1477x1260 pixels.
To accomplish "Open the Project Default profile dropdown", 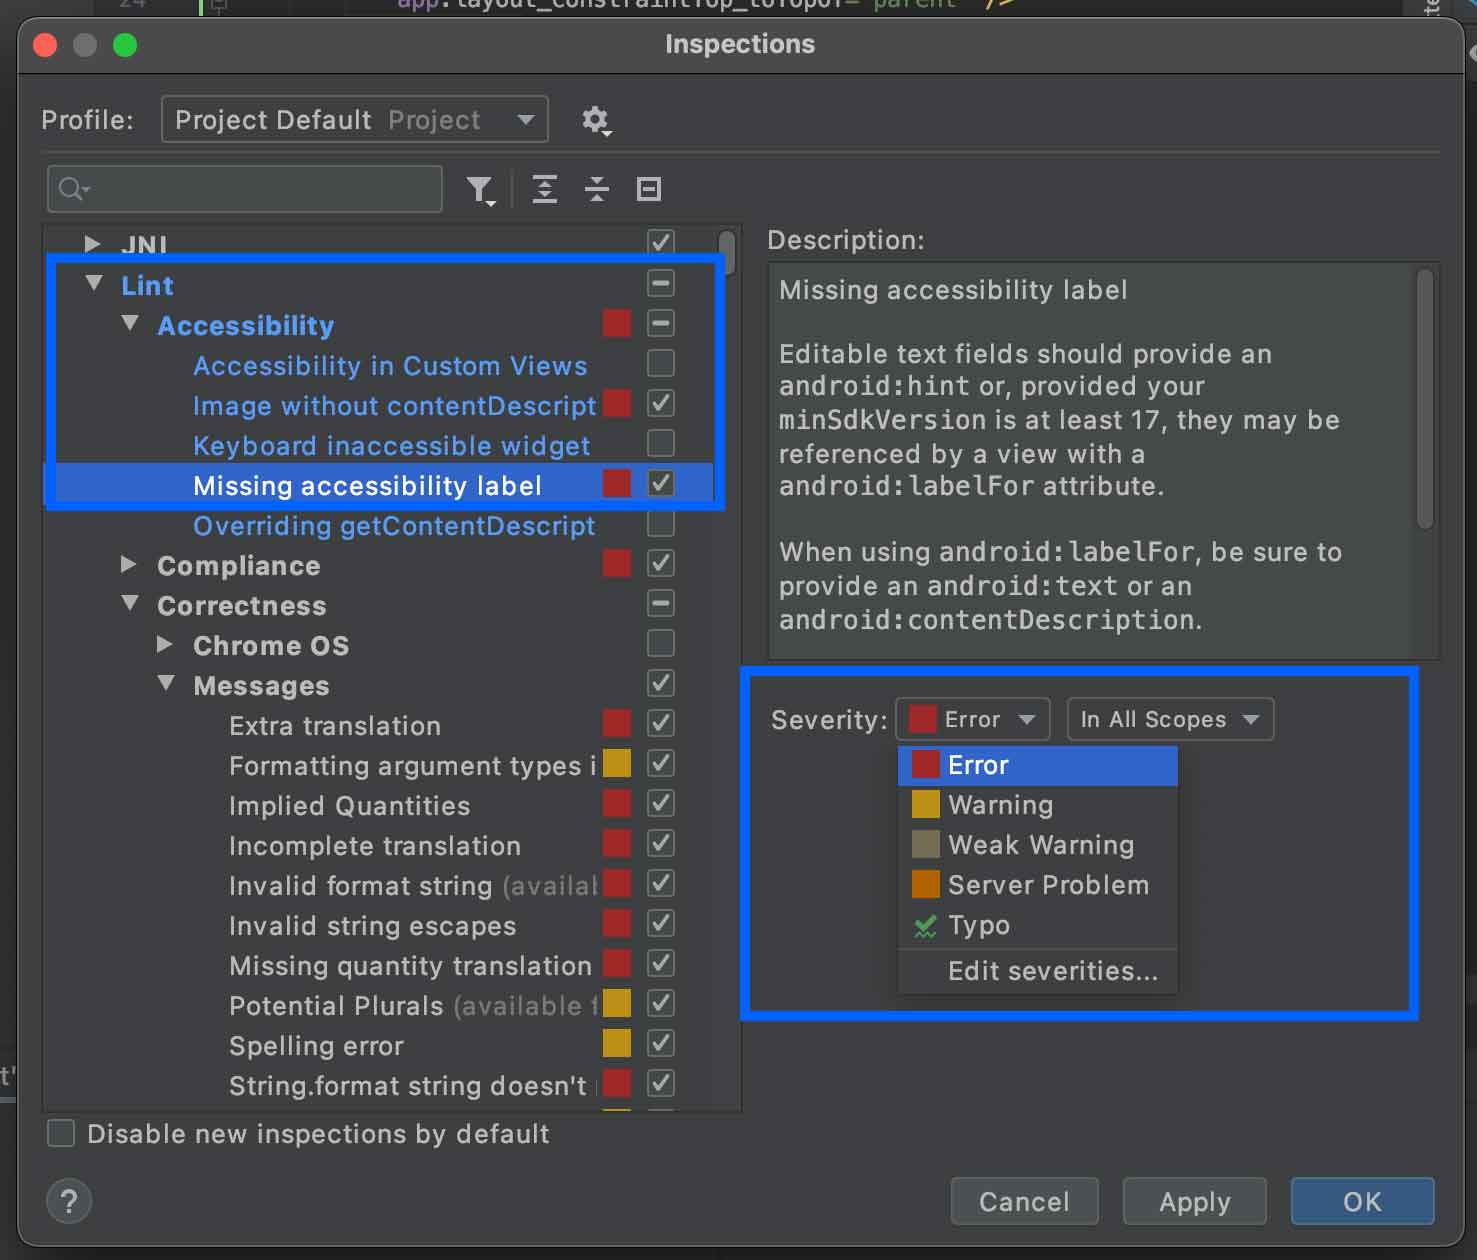I will (354, 120).
